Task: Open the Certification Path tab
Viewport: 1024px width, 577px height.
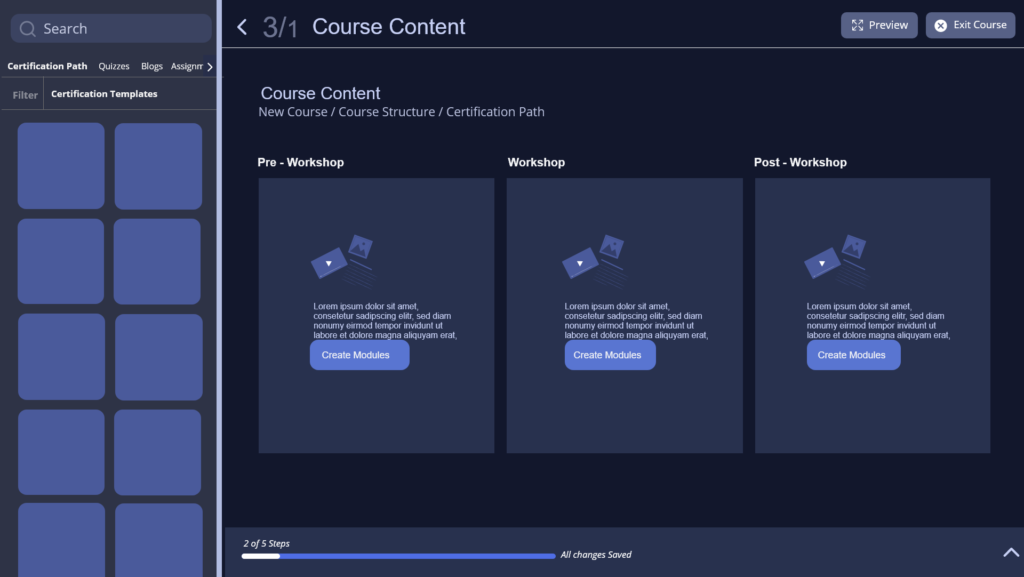Action: click(x=47, y=66)
